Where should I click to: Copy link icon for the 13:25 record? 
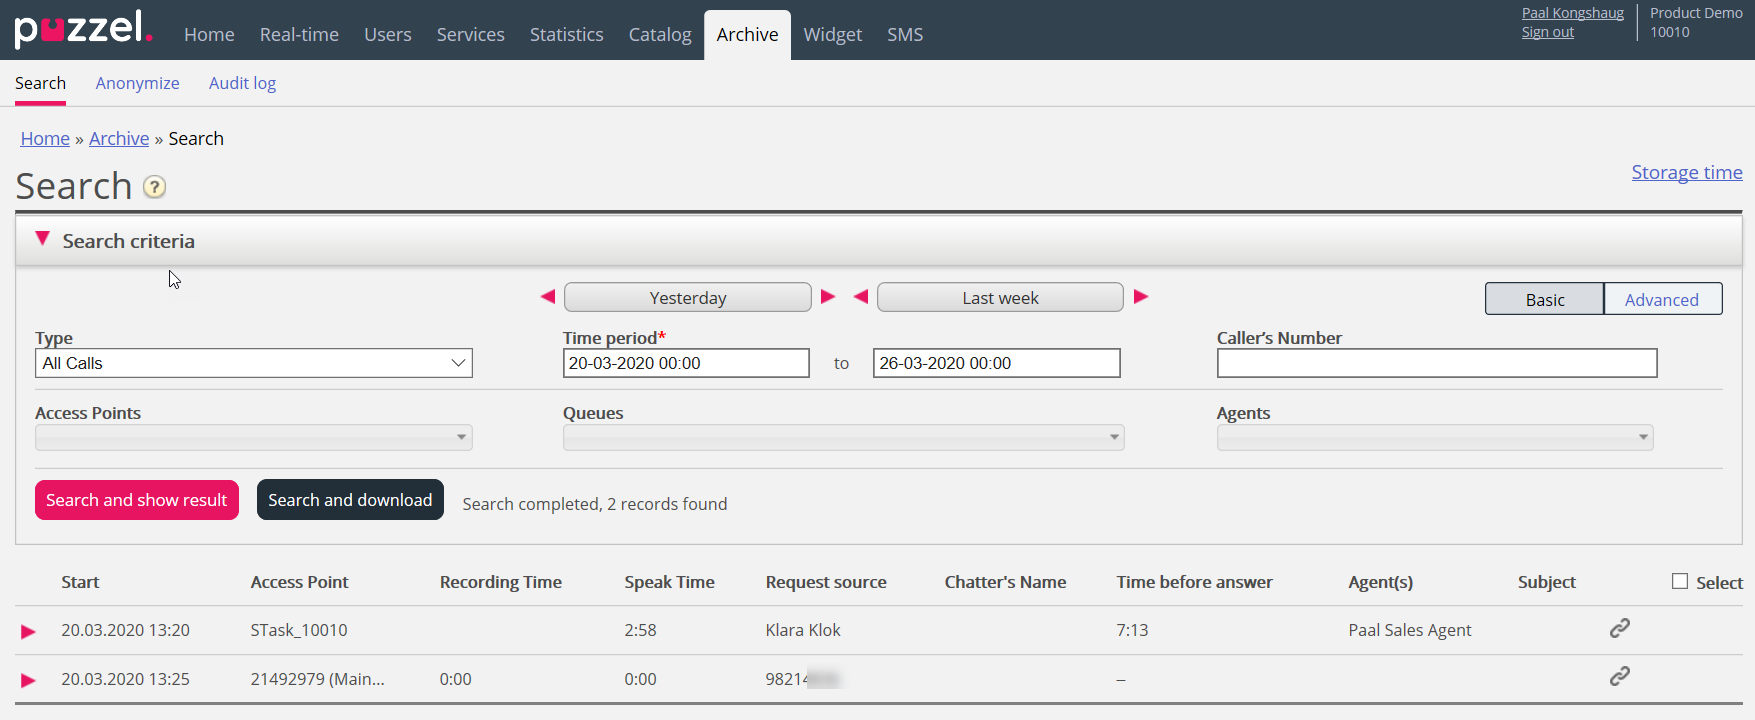1619,677
